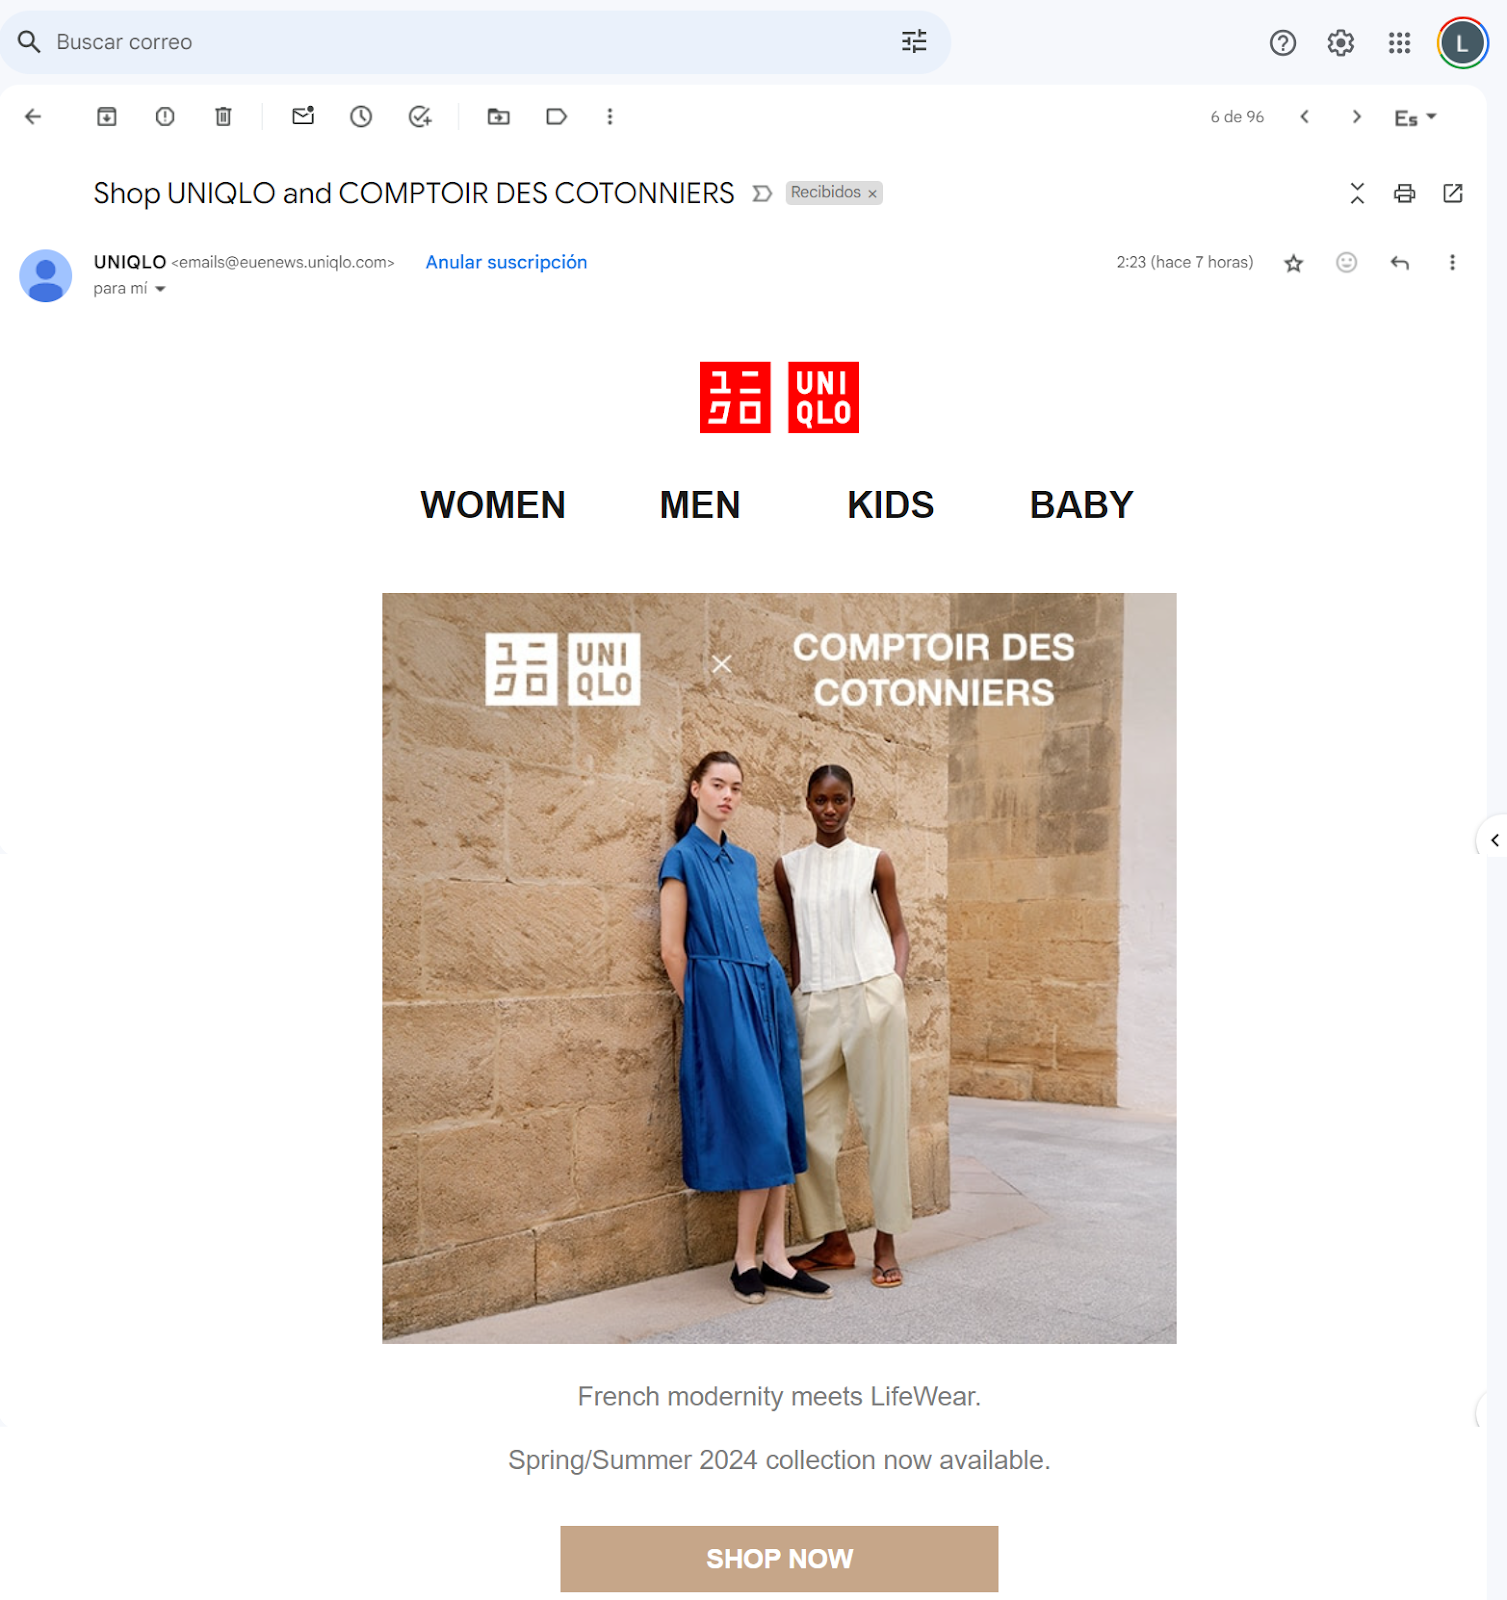Open the BABY category
This screenshot has width=1507, height=1600.
click(1082, 505)
